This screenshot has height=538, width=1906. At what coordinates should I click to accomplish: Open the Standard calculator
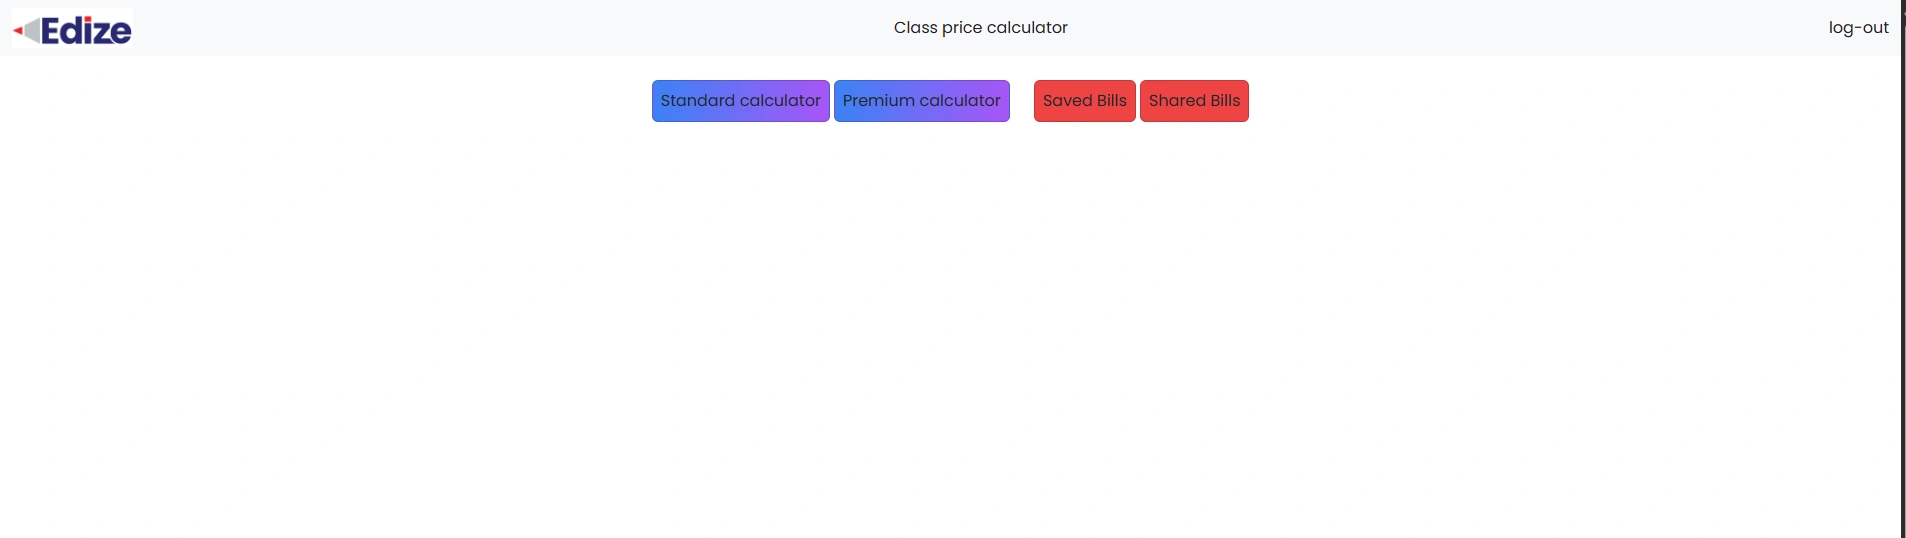[740, 101]
